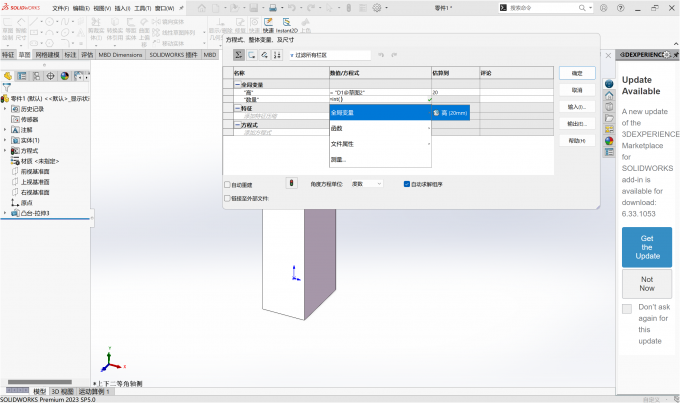The height and width of the screenshot is (403, 680).
Task: Click the Print icon in top toolbar
Action: pyautogui.click(x=273, y=8)
